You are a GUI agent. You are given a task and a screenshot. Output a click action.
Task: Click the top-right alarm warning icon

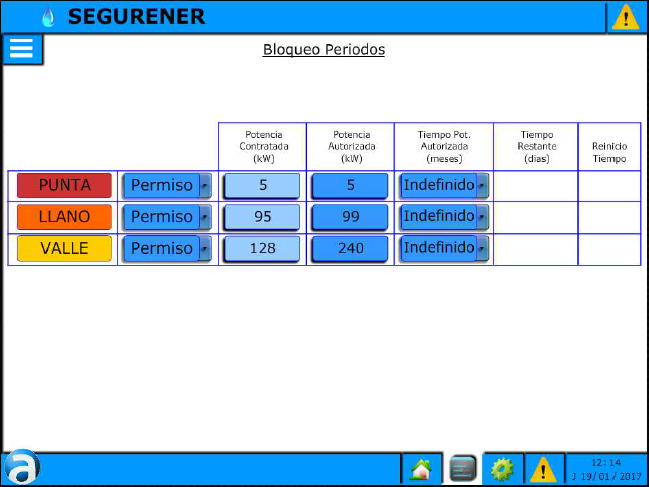[x=625, y=17]
